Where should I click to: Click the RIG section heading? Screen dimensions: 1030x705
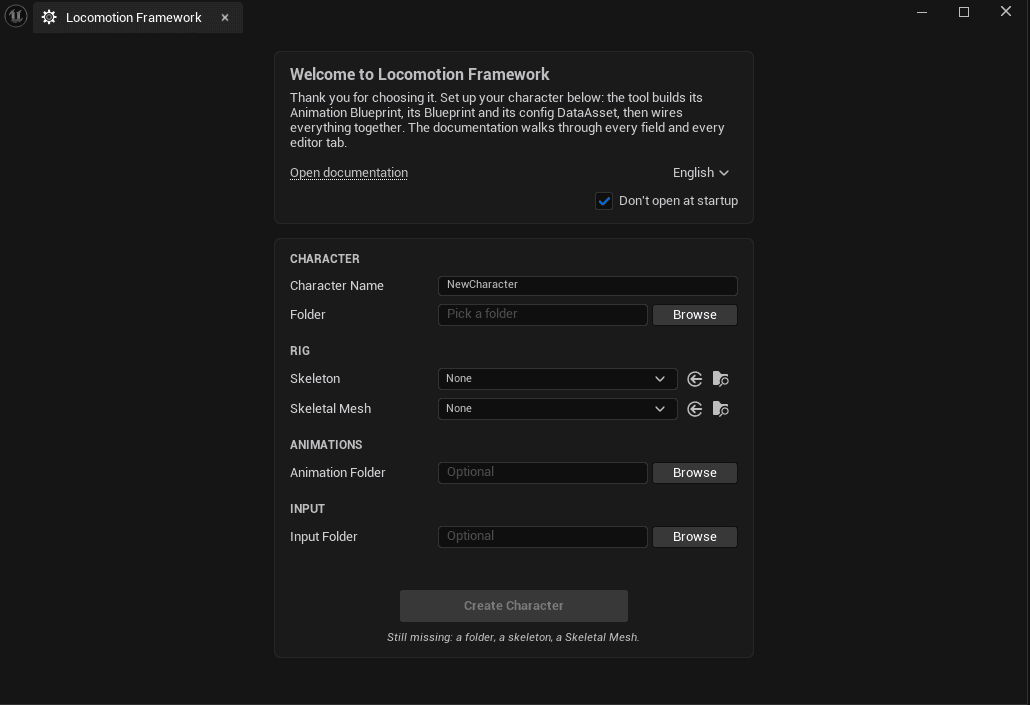click(300, 351)
